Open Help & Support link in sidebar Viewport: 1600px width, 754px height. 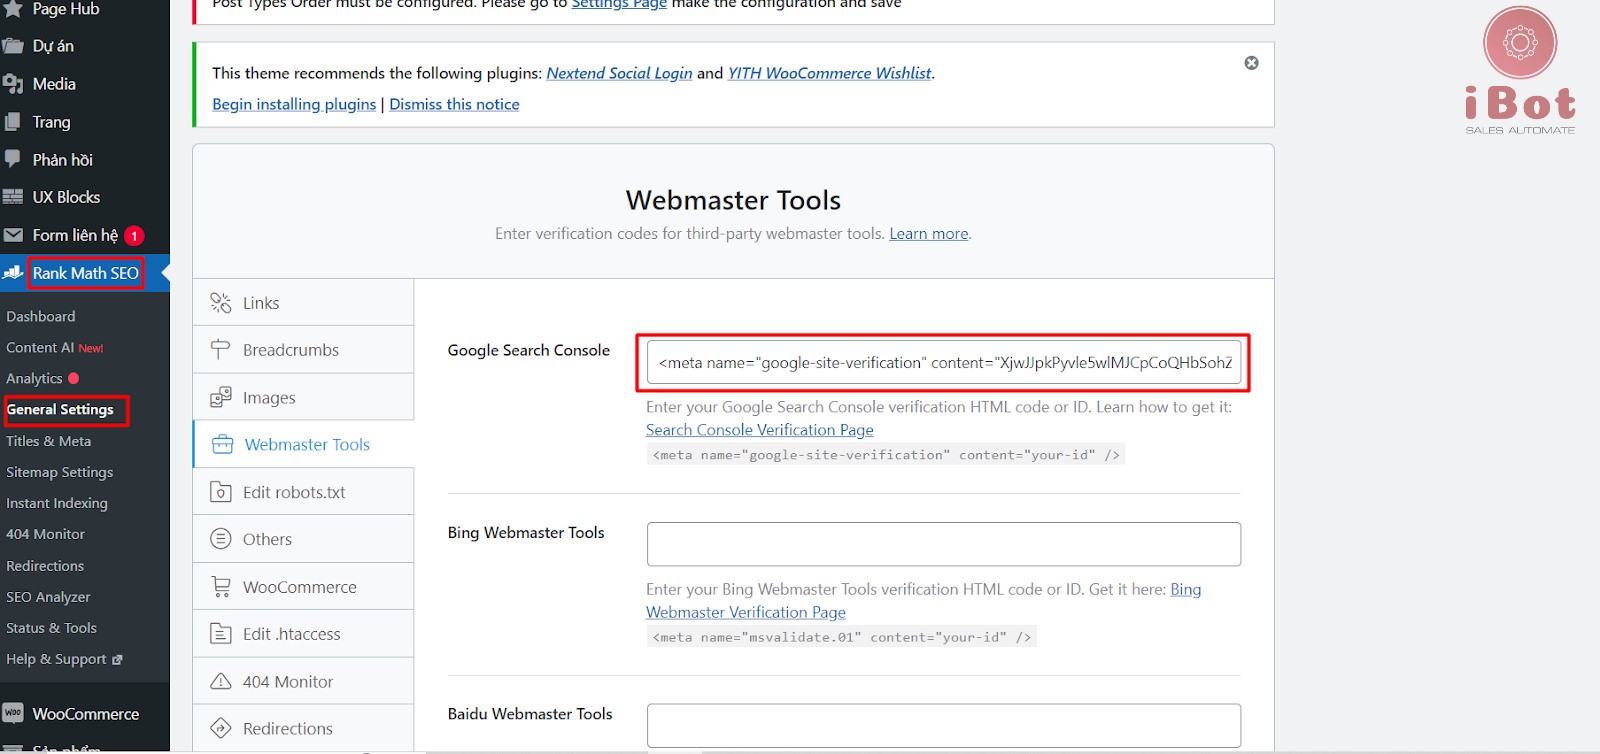pyautogui.click(x=56, y=659)
